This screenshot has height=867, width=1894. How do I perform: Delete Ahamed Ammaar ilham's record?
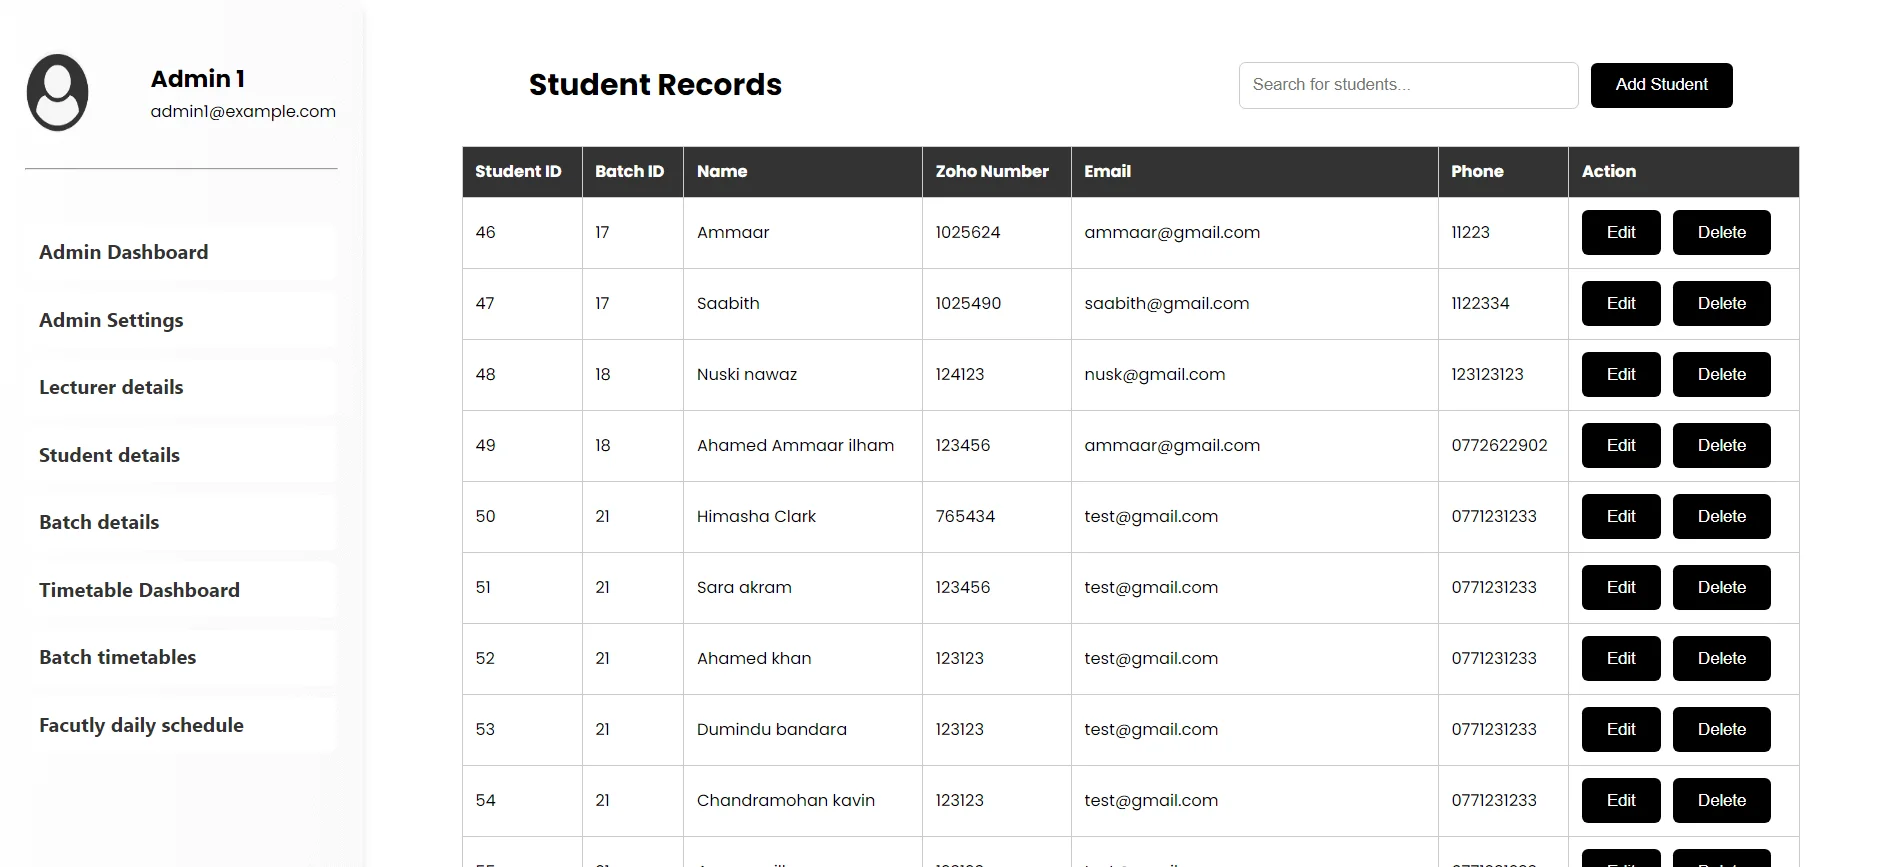[1721, 445]
